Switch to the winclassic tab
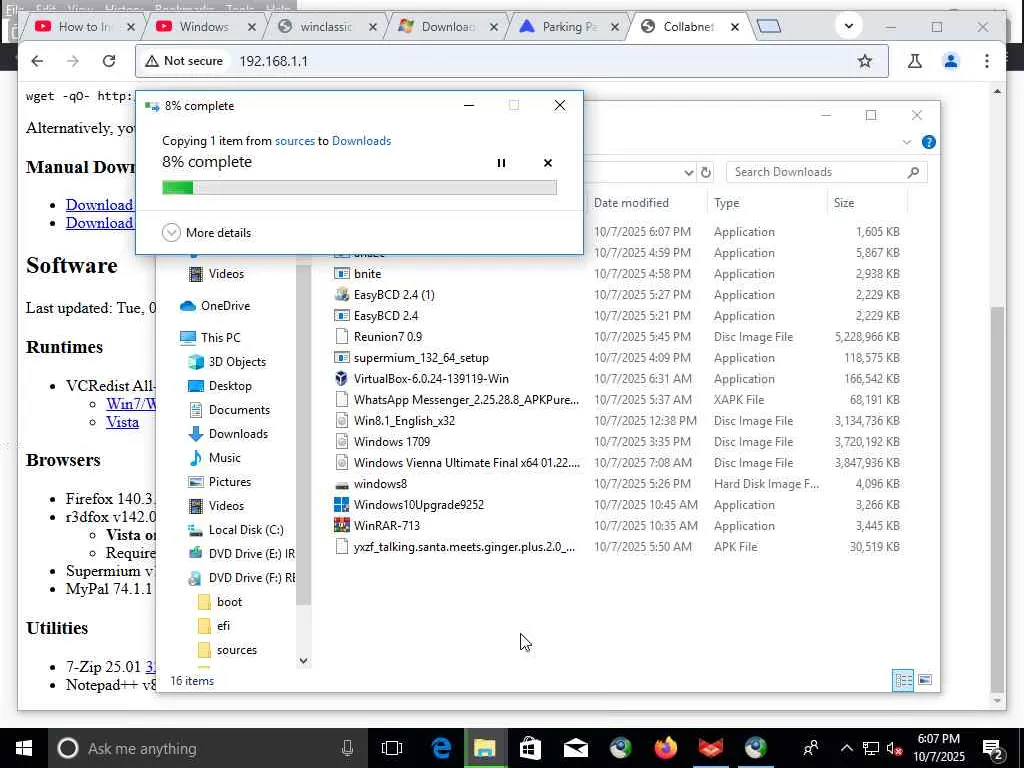This screenshot has width=1024, height=768. 325,27
